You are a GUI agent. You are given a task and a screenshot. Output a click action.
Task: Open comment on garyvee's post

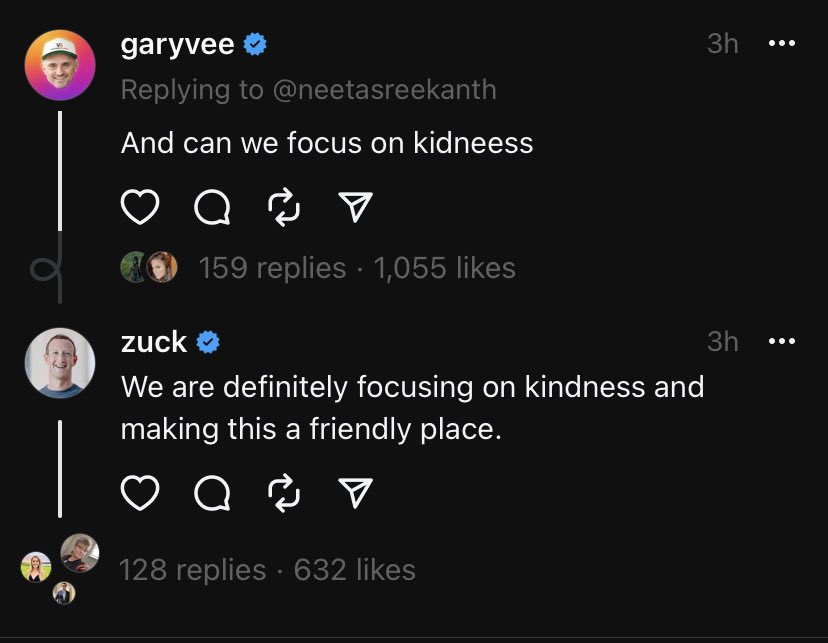click(x=212, y=207)
